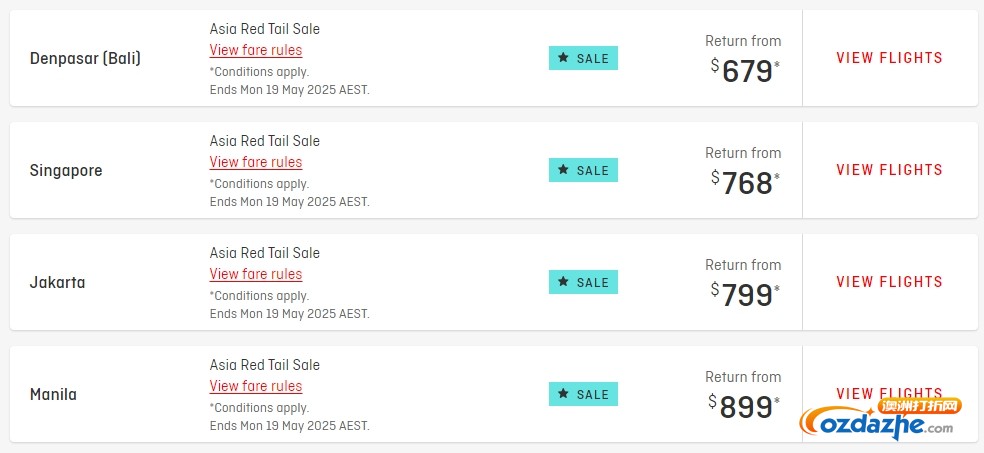Select the Manila destination name

[53, 395]
